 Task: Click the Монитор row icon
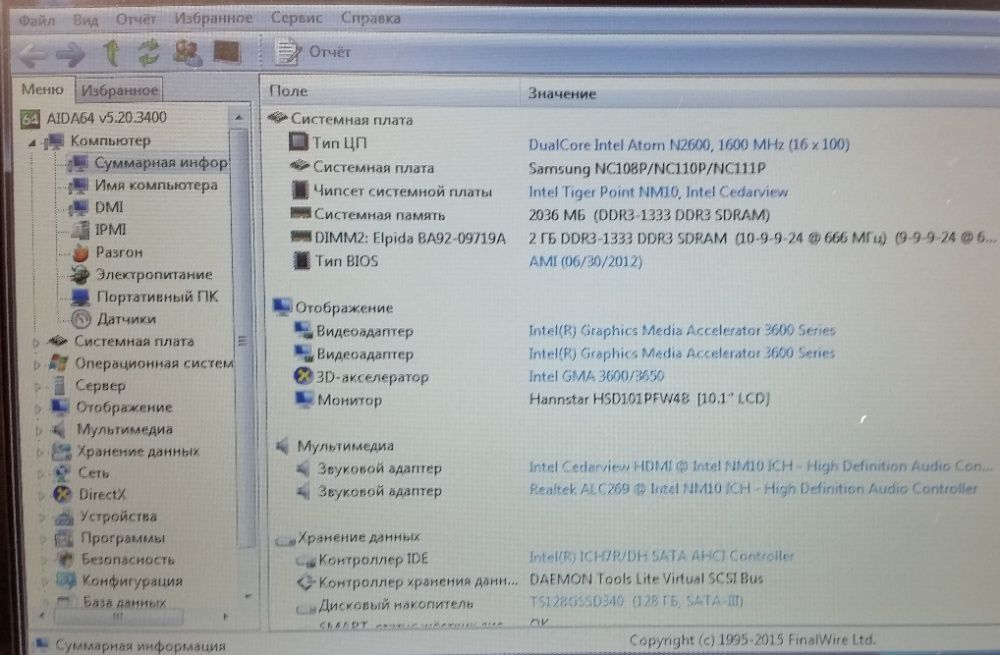click(x=304, y=399)
